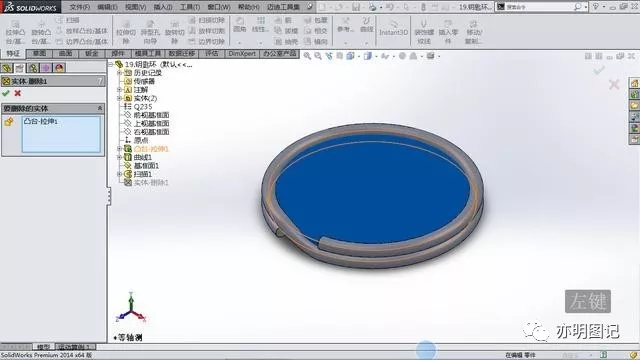Viewport: 640px width, 360px height.
Task: Switch to the 评估 tab
Action: (x=211, y=53)
